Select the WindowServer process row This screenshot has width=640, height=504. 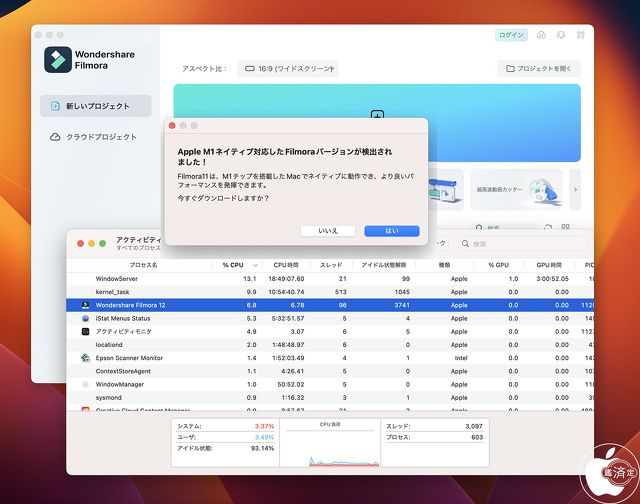click(330, 279)
